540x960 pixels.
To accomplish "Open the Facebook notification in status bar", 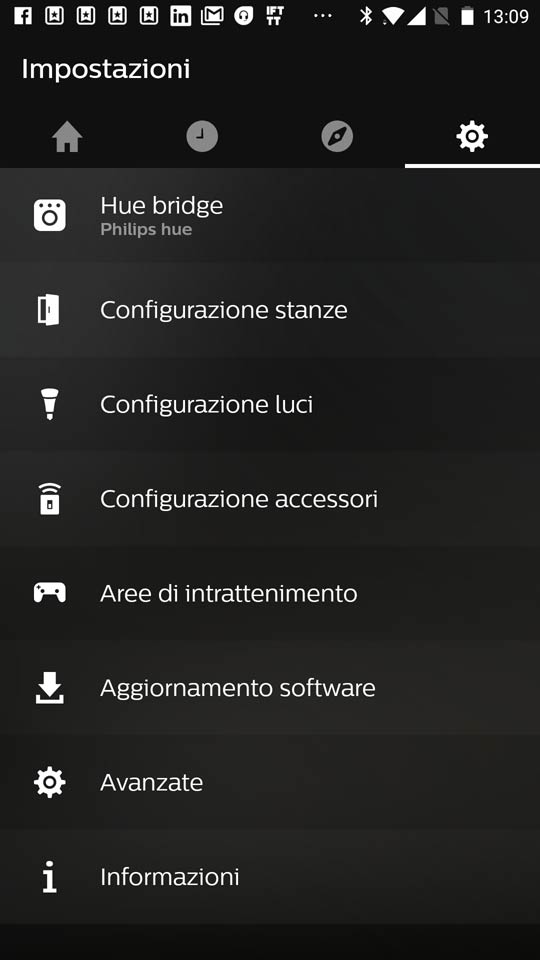I will (23, 16).
